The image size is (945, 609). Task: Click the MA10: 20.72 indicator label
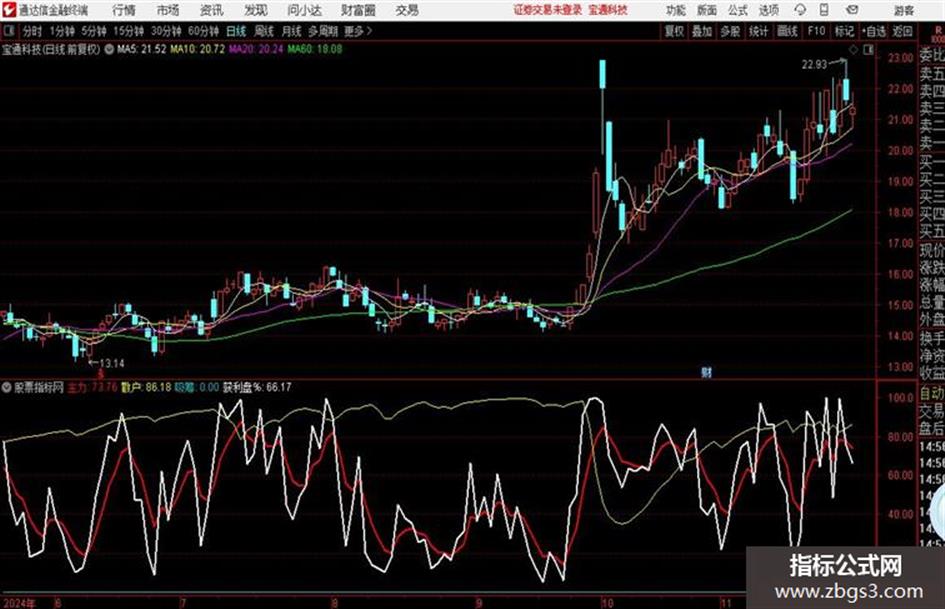coord(198,49)
